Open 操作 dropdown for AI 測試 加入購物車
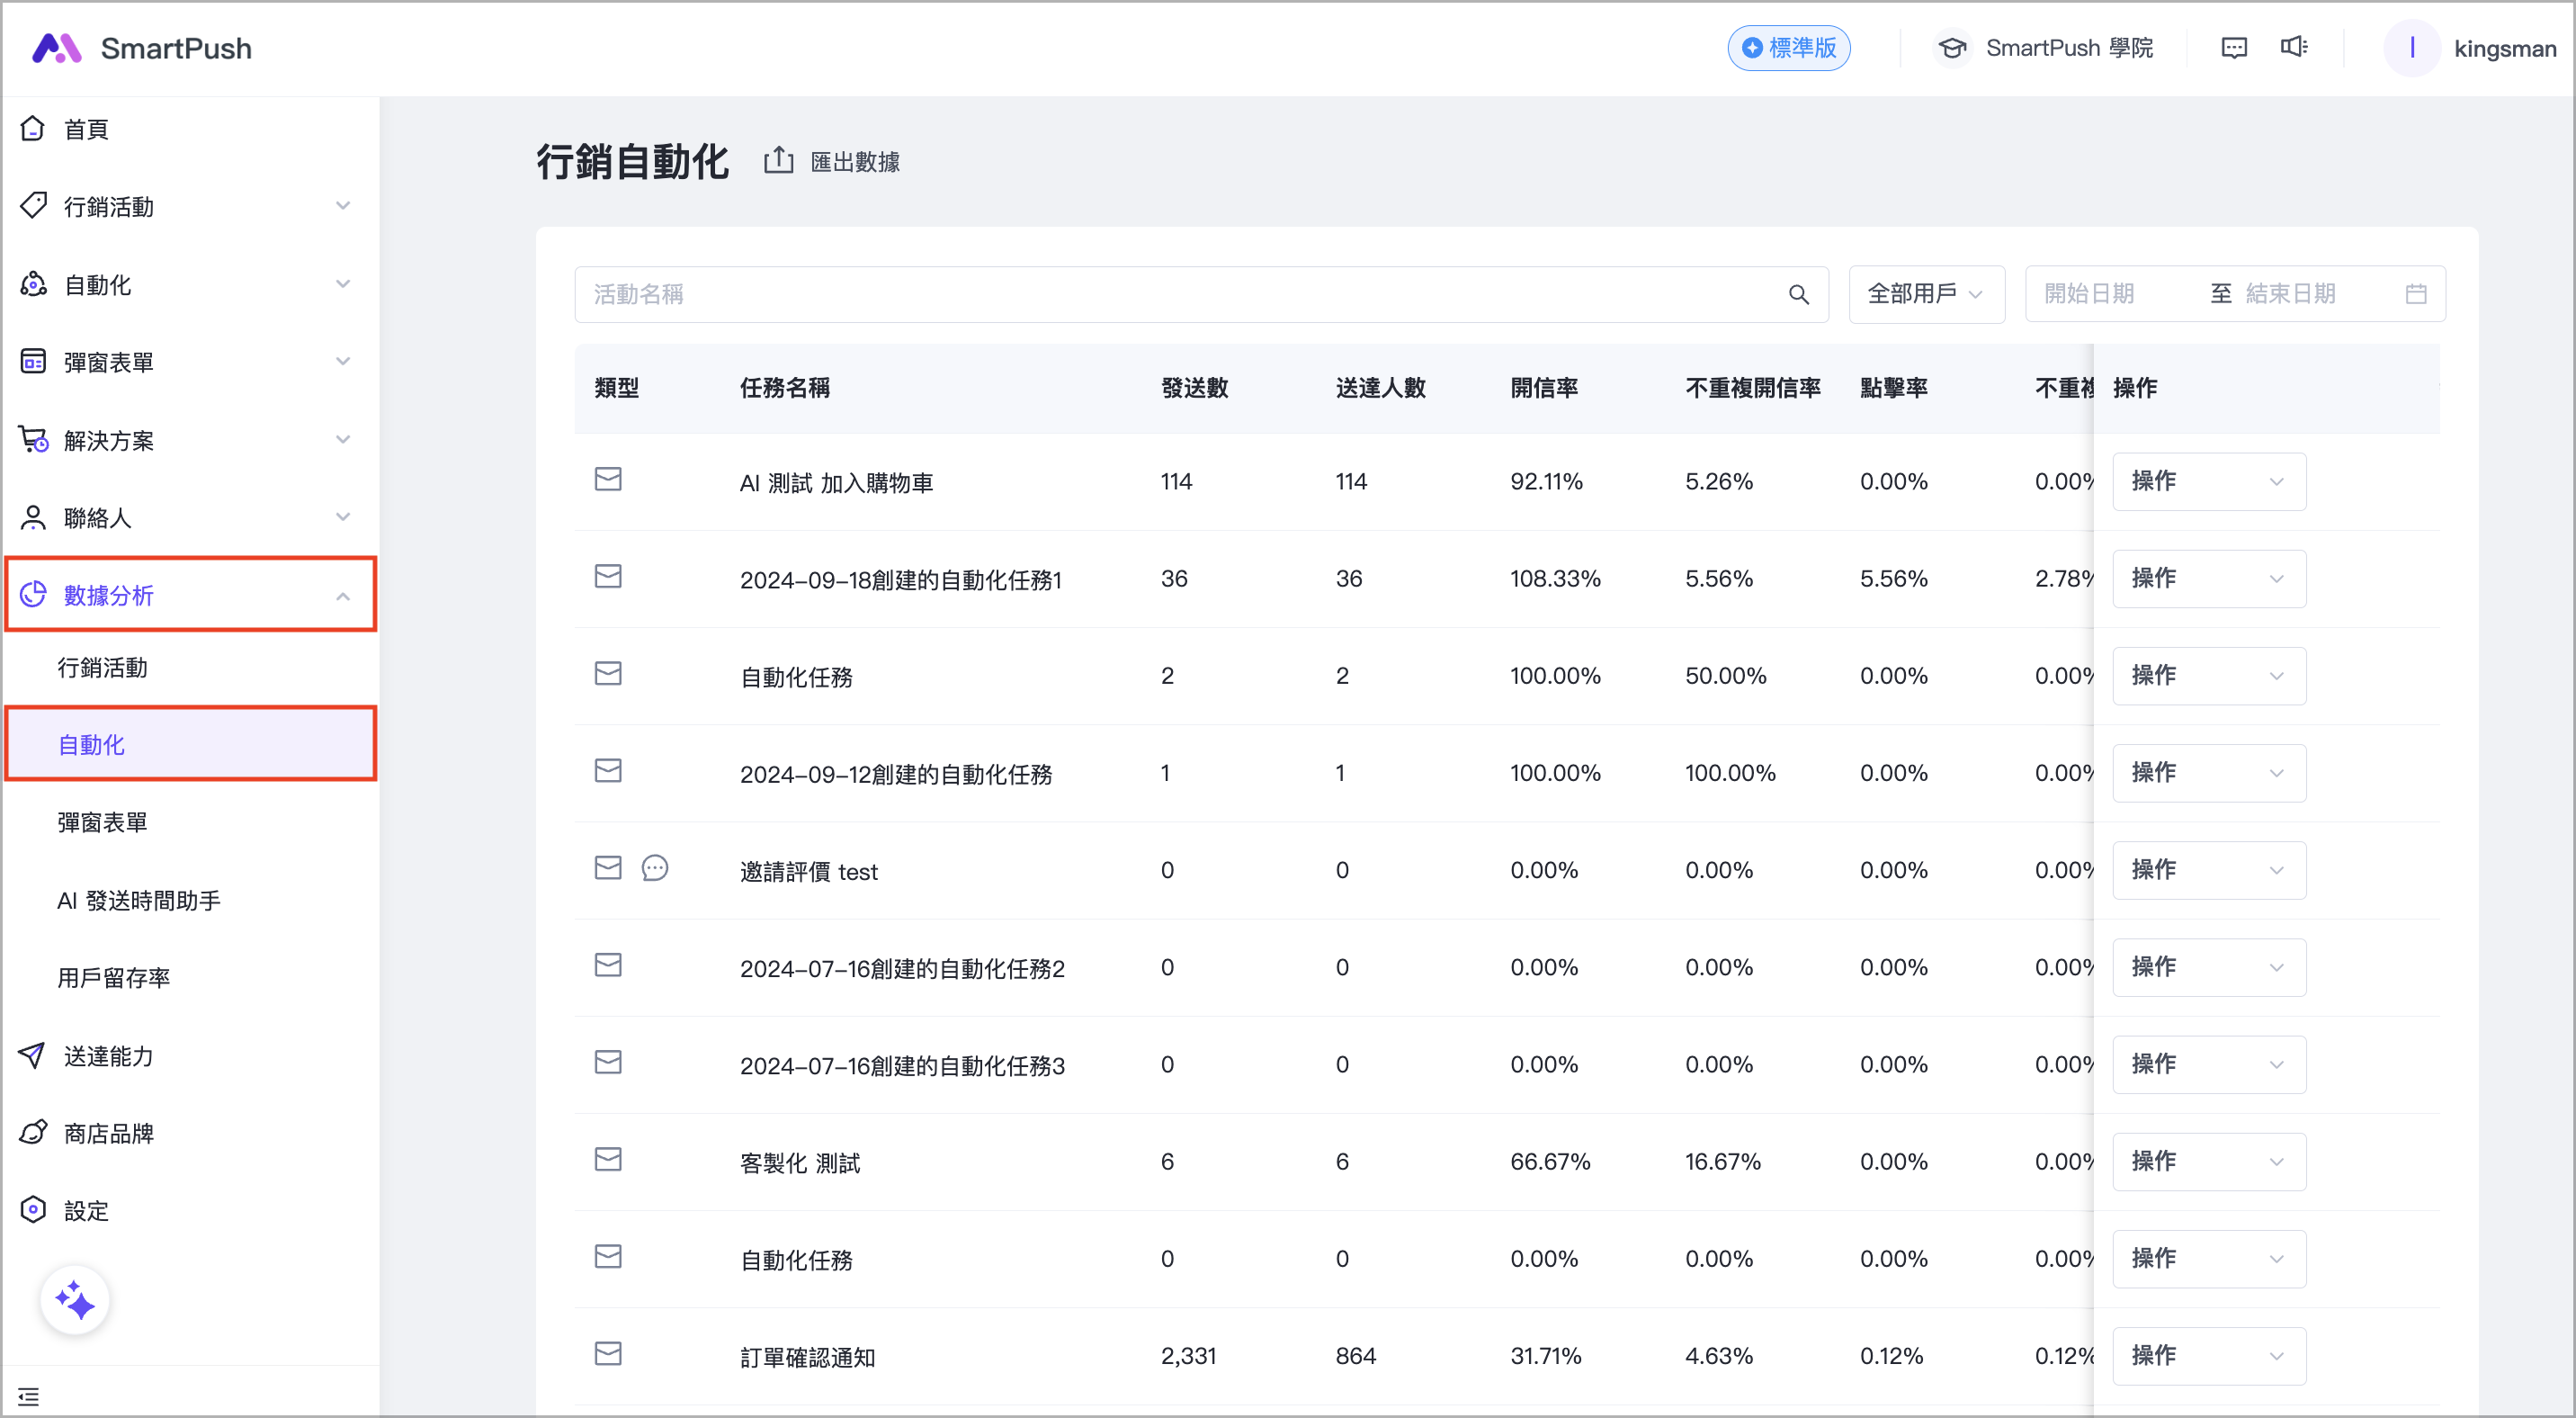The width and height of the screenshot is (2576, 1418). (2208, 481)
